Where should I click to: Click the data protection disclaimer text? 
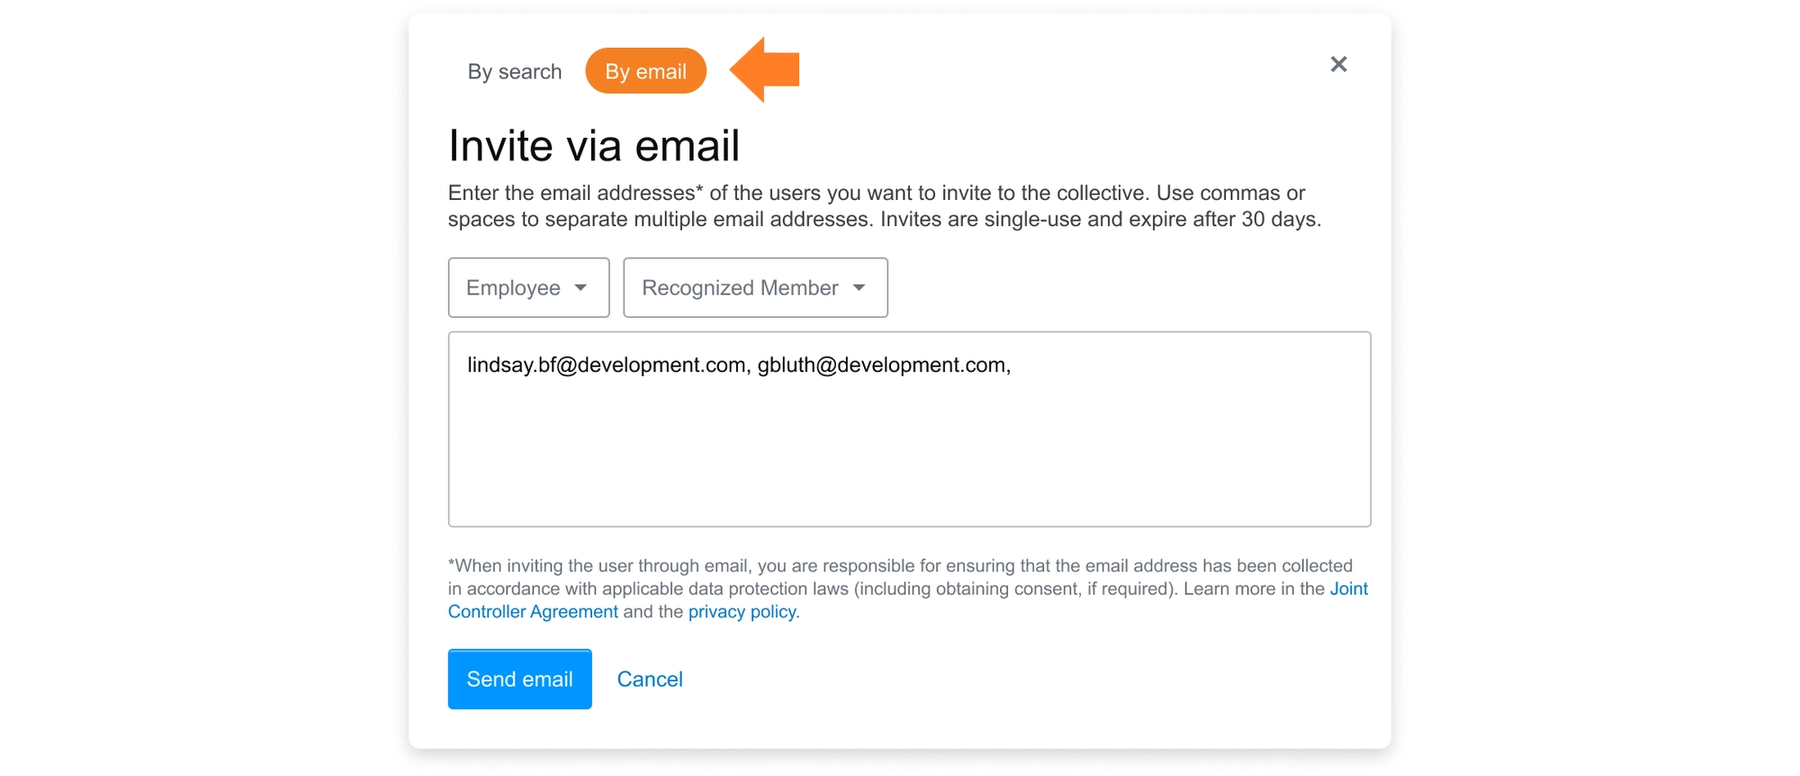pos(908,589)
